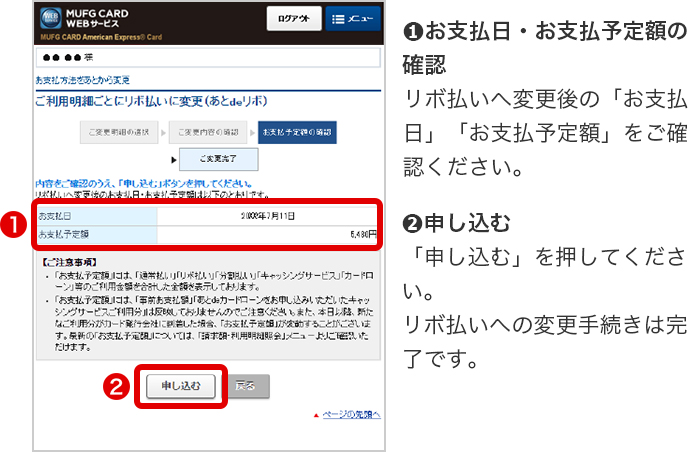This screenshot has height=452, width=690.
Task: Select the ご変更明細の選択 step
Action: point(119,131)
